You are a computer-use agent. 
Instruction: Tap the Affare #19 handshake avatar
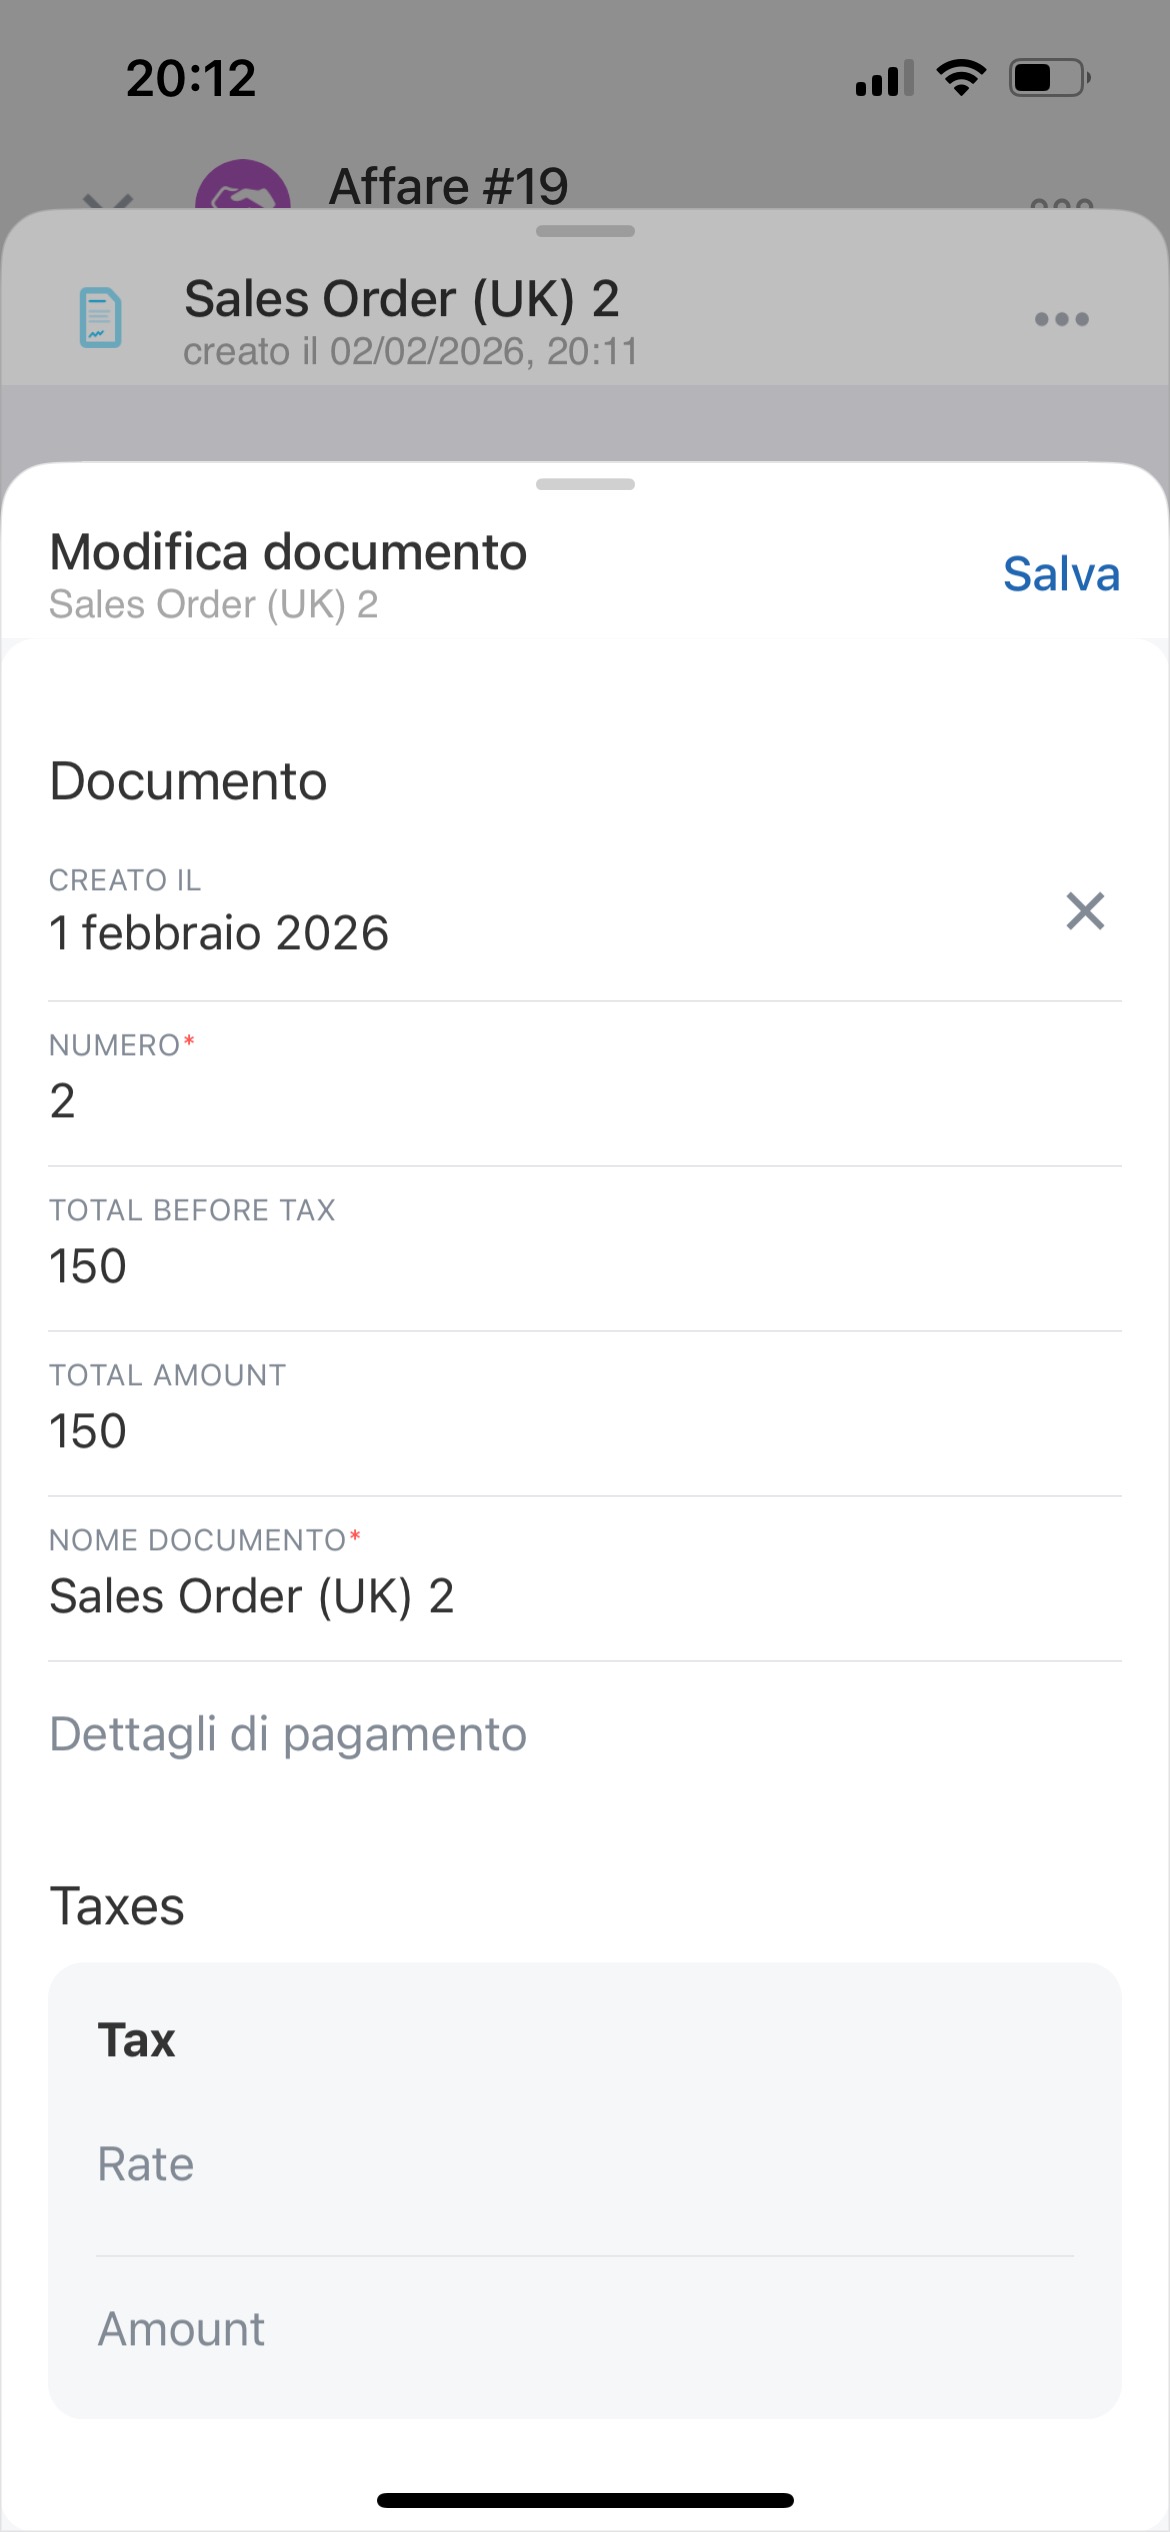pyautogui.click(x=243, y=192)
